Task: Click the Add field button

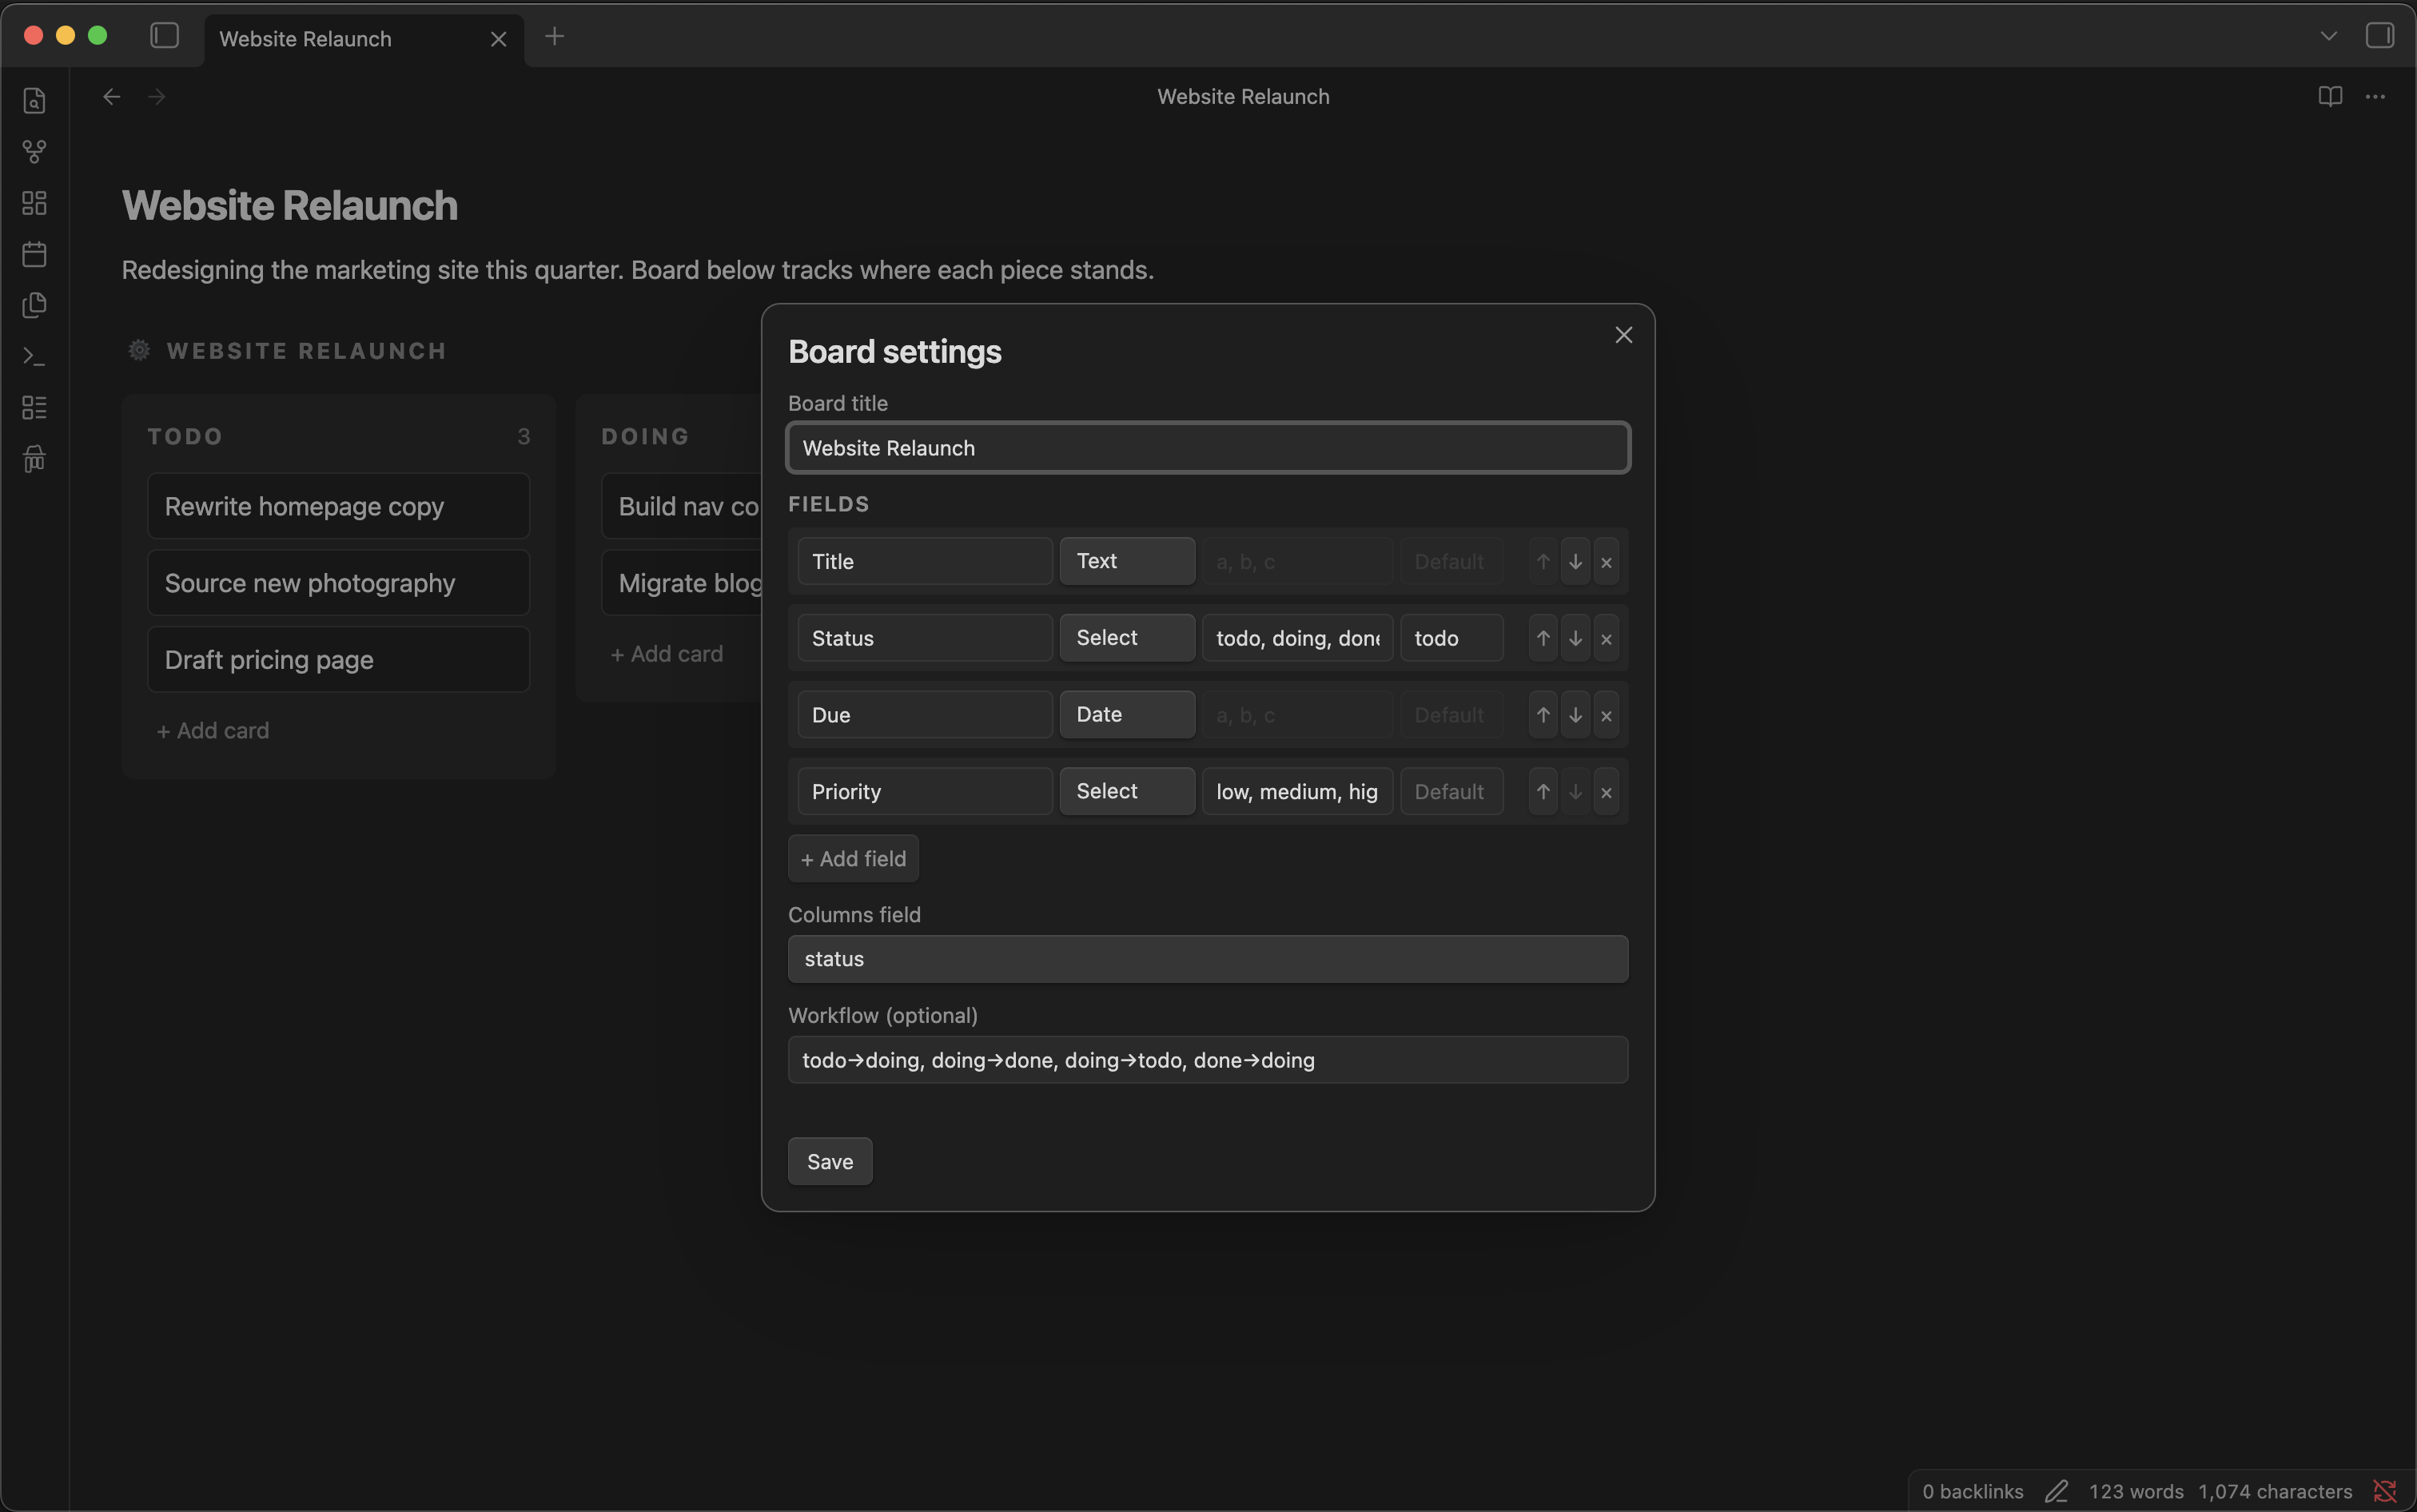Action: pyautogui.click(x=853, y=858)
